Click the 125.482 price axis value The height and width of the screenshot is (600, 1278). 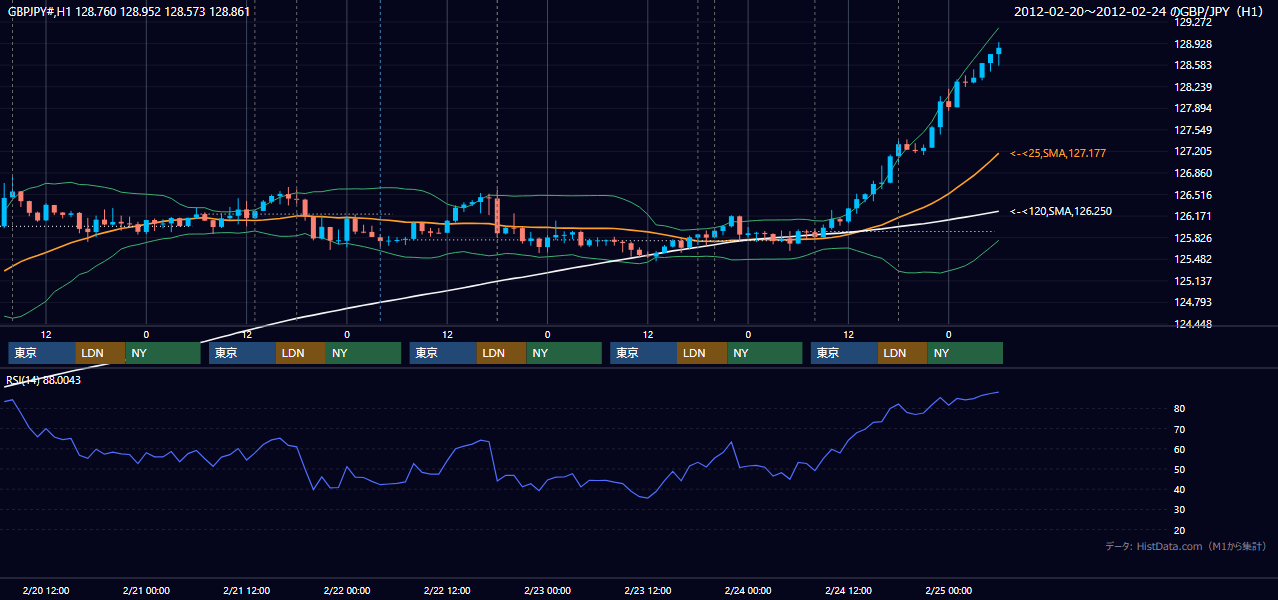coord(1194,259)
